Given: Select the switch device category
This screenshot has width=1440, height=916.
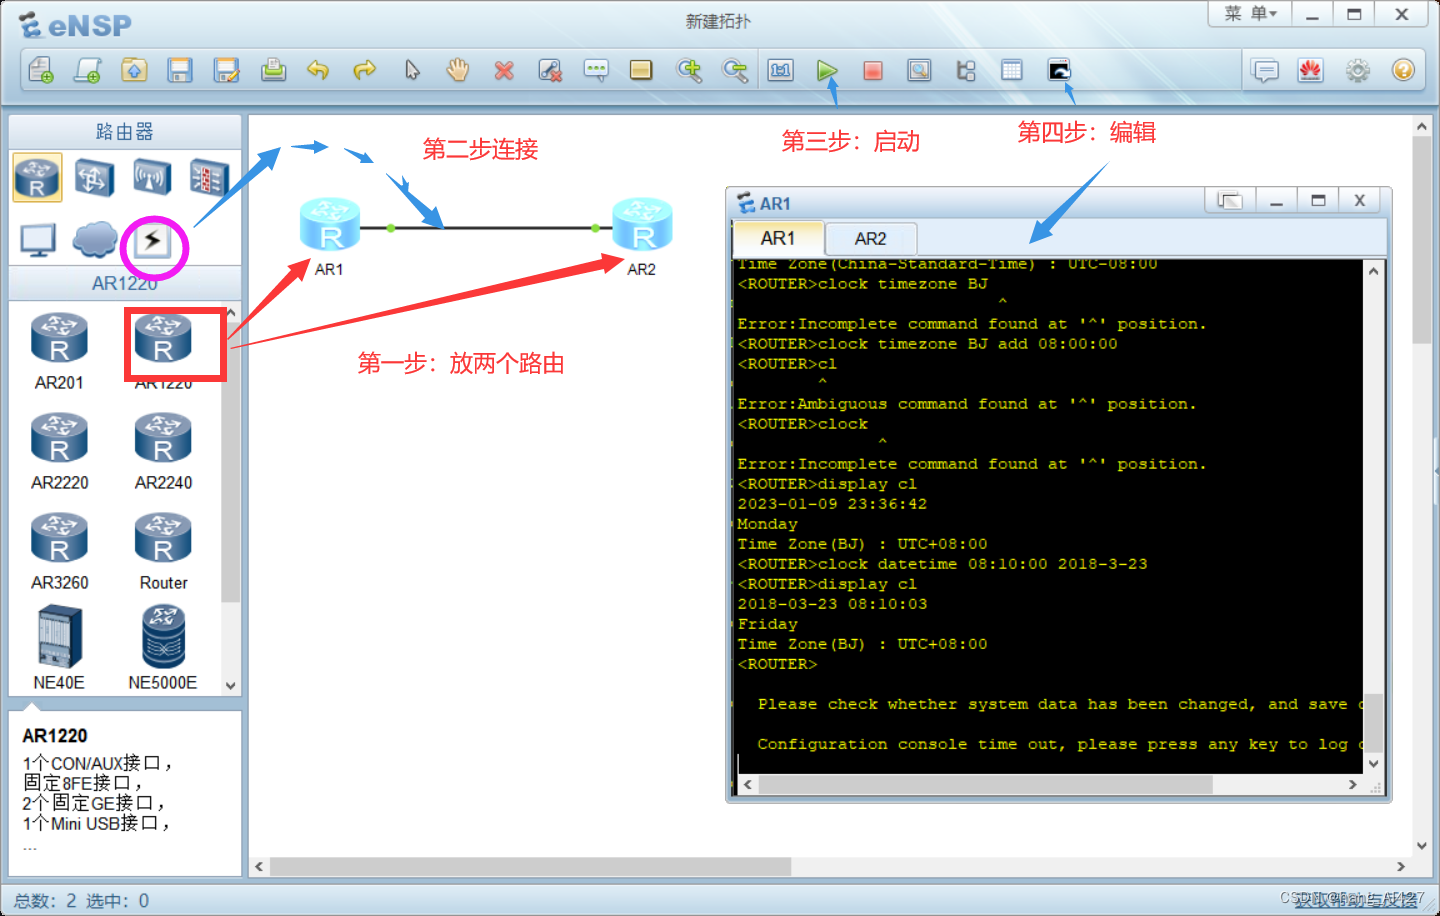Looking at the screenshot, I should pos(94,177).
